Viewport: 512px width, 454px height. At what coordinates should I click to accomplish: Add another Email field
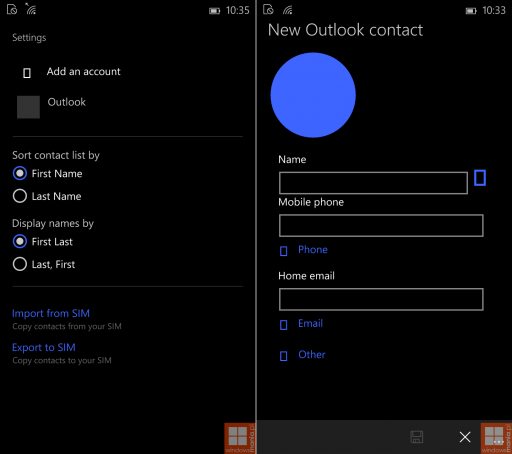pyautogui.click(x=310, y=323)
